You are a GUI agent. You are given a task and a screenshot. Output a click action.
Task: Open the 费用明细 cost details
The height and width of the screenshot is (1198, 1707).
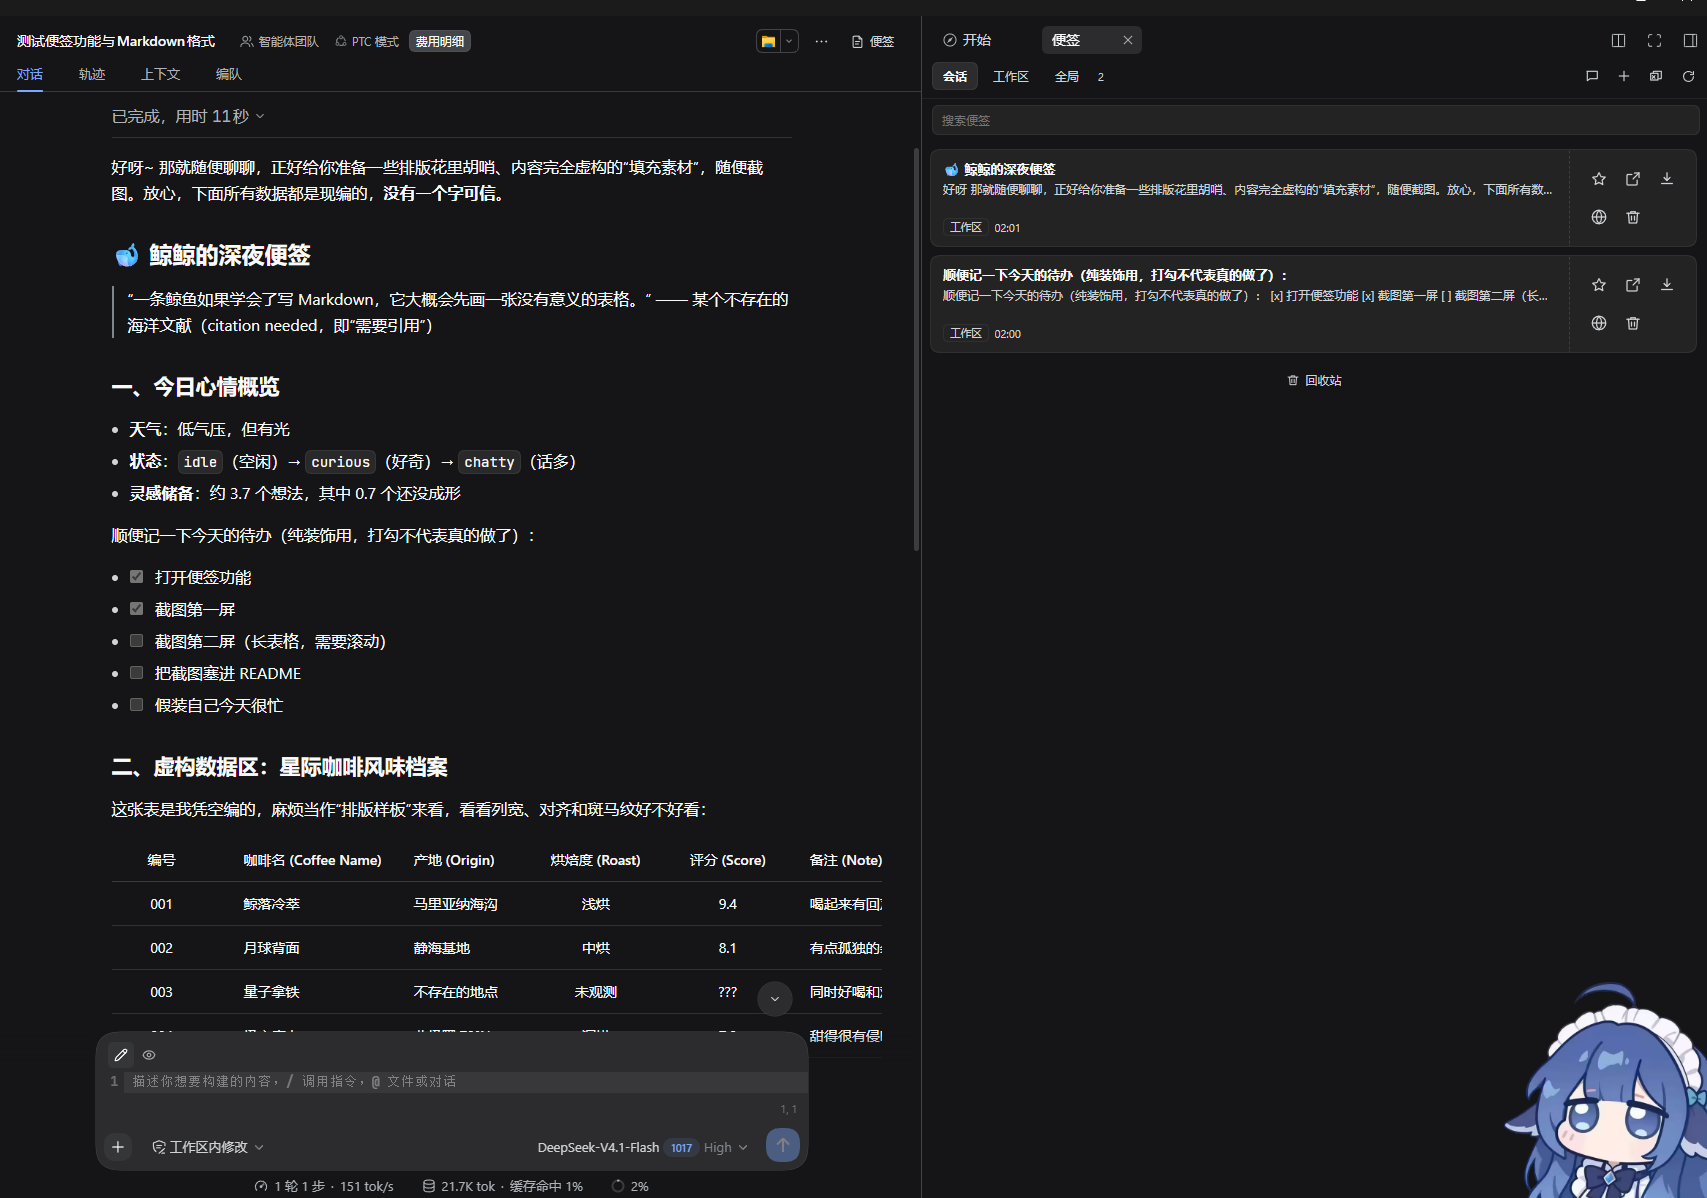pos(440,41)
